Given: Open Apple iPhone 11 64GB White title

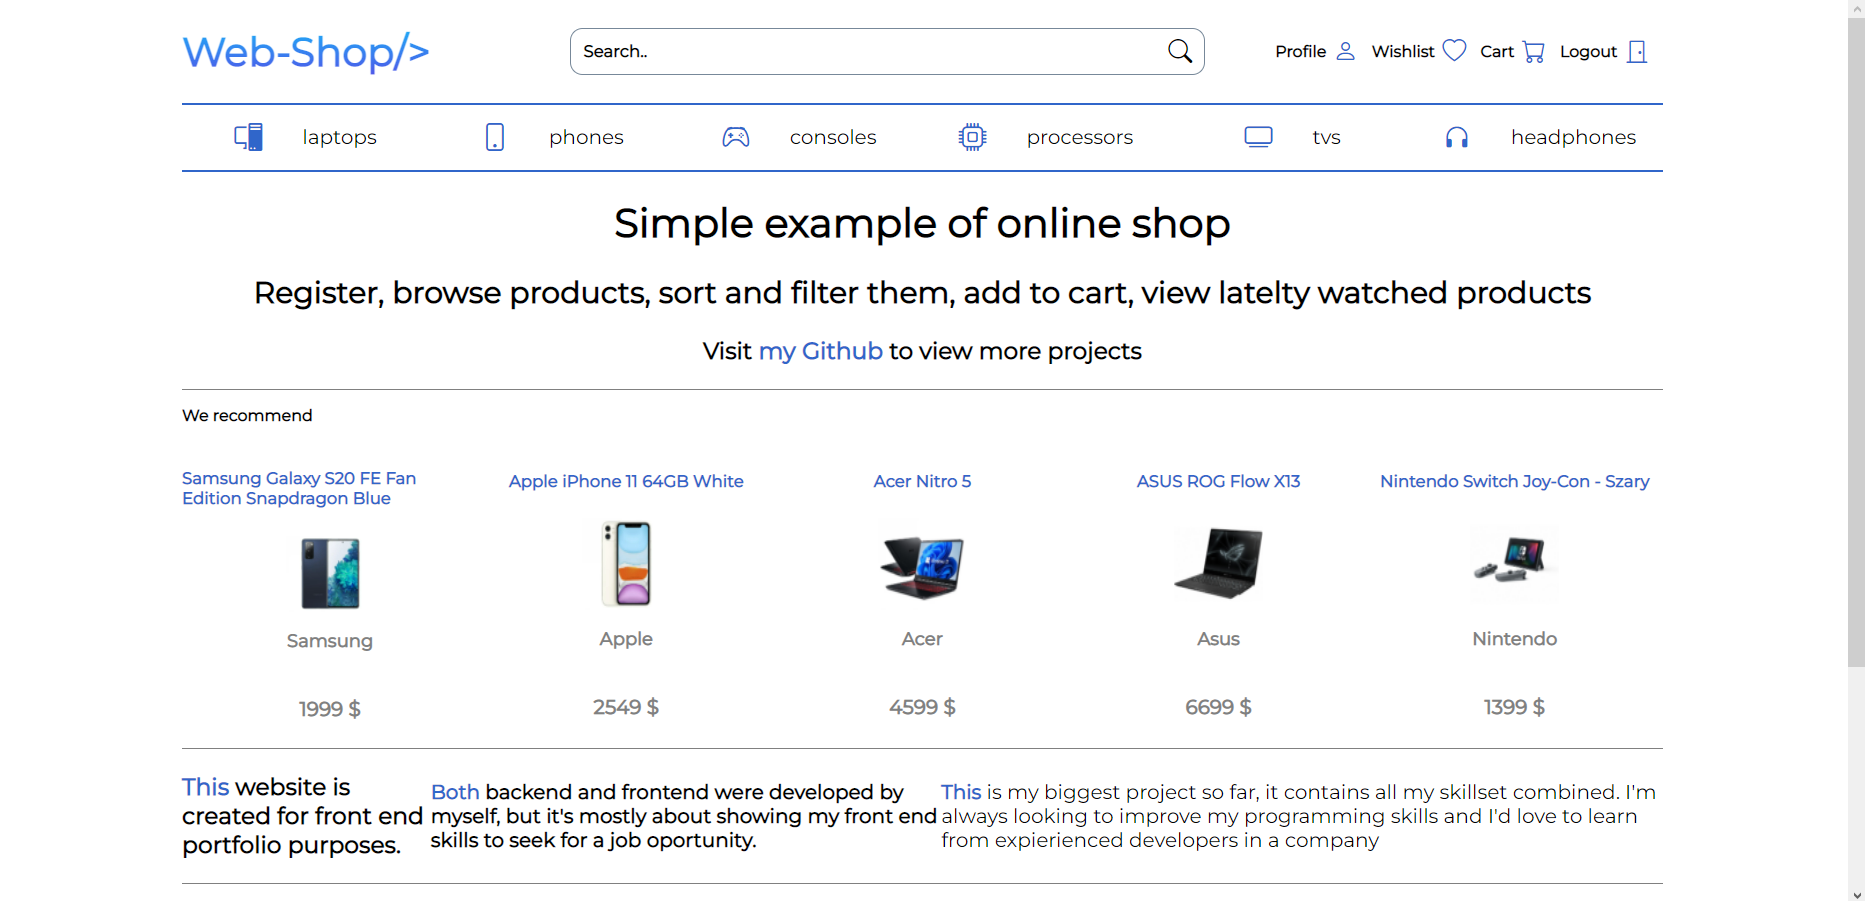Looking at the screenshot, I should pyautogui.click(x=626, y=481).
